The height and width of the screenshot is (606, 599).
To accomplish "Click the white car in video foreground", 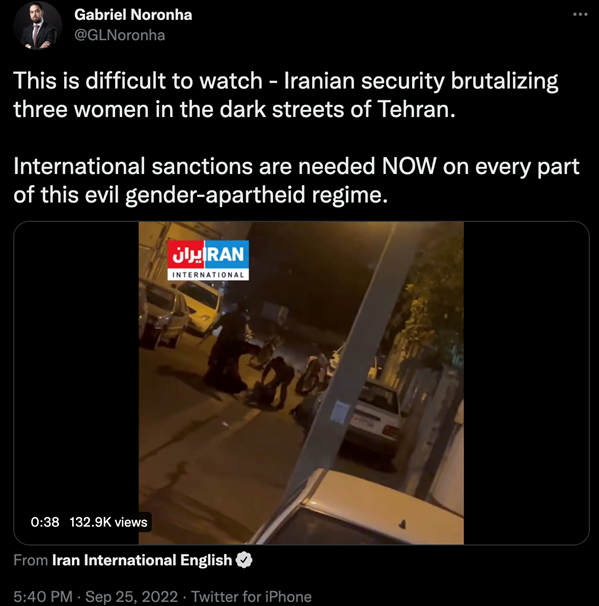I will point(359,508).
